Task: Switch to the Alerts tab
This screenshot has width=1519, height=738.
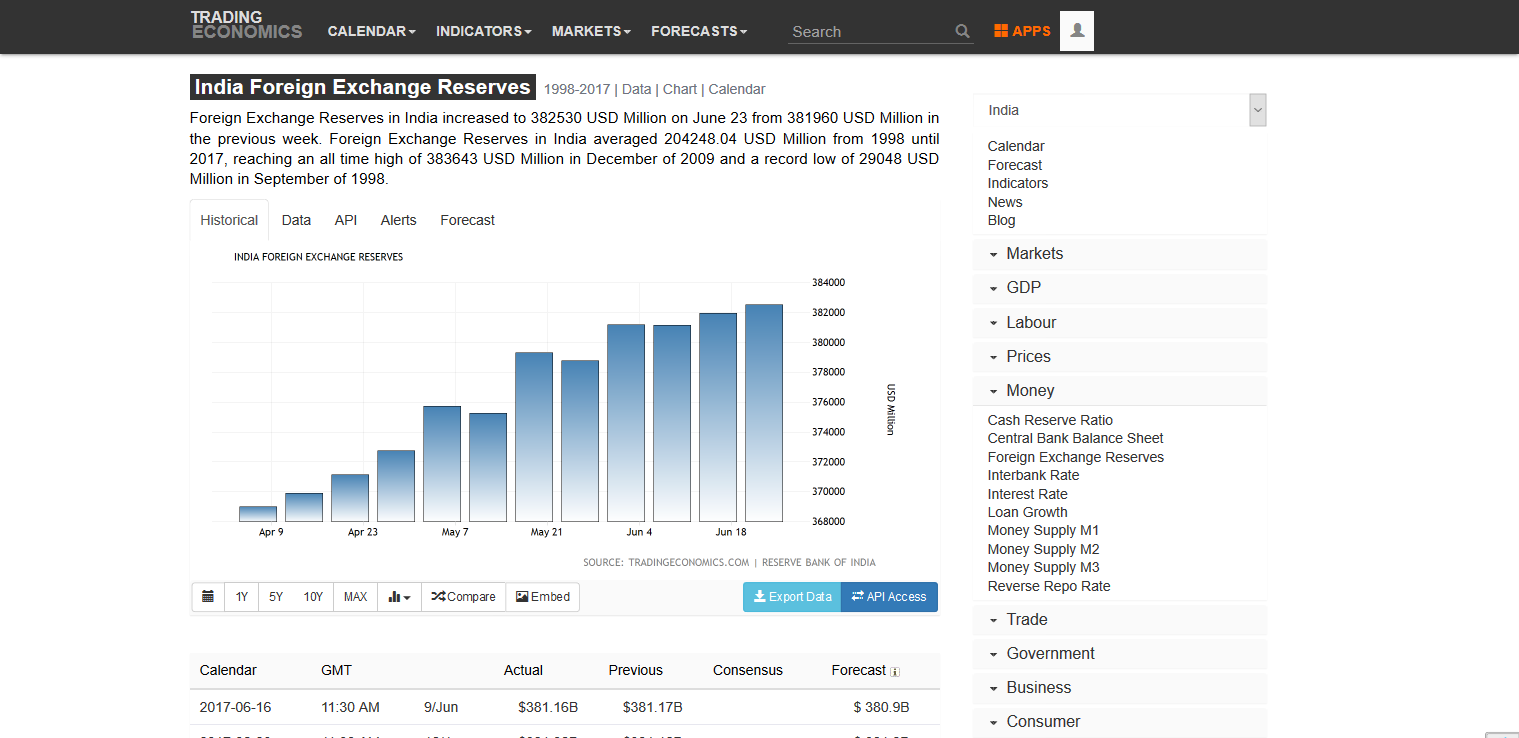Action: pos(398,220)
